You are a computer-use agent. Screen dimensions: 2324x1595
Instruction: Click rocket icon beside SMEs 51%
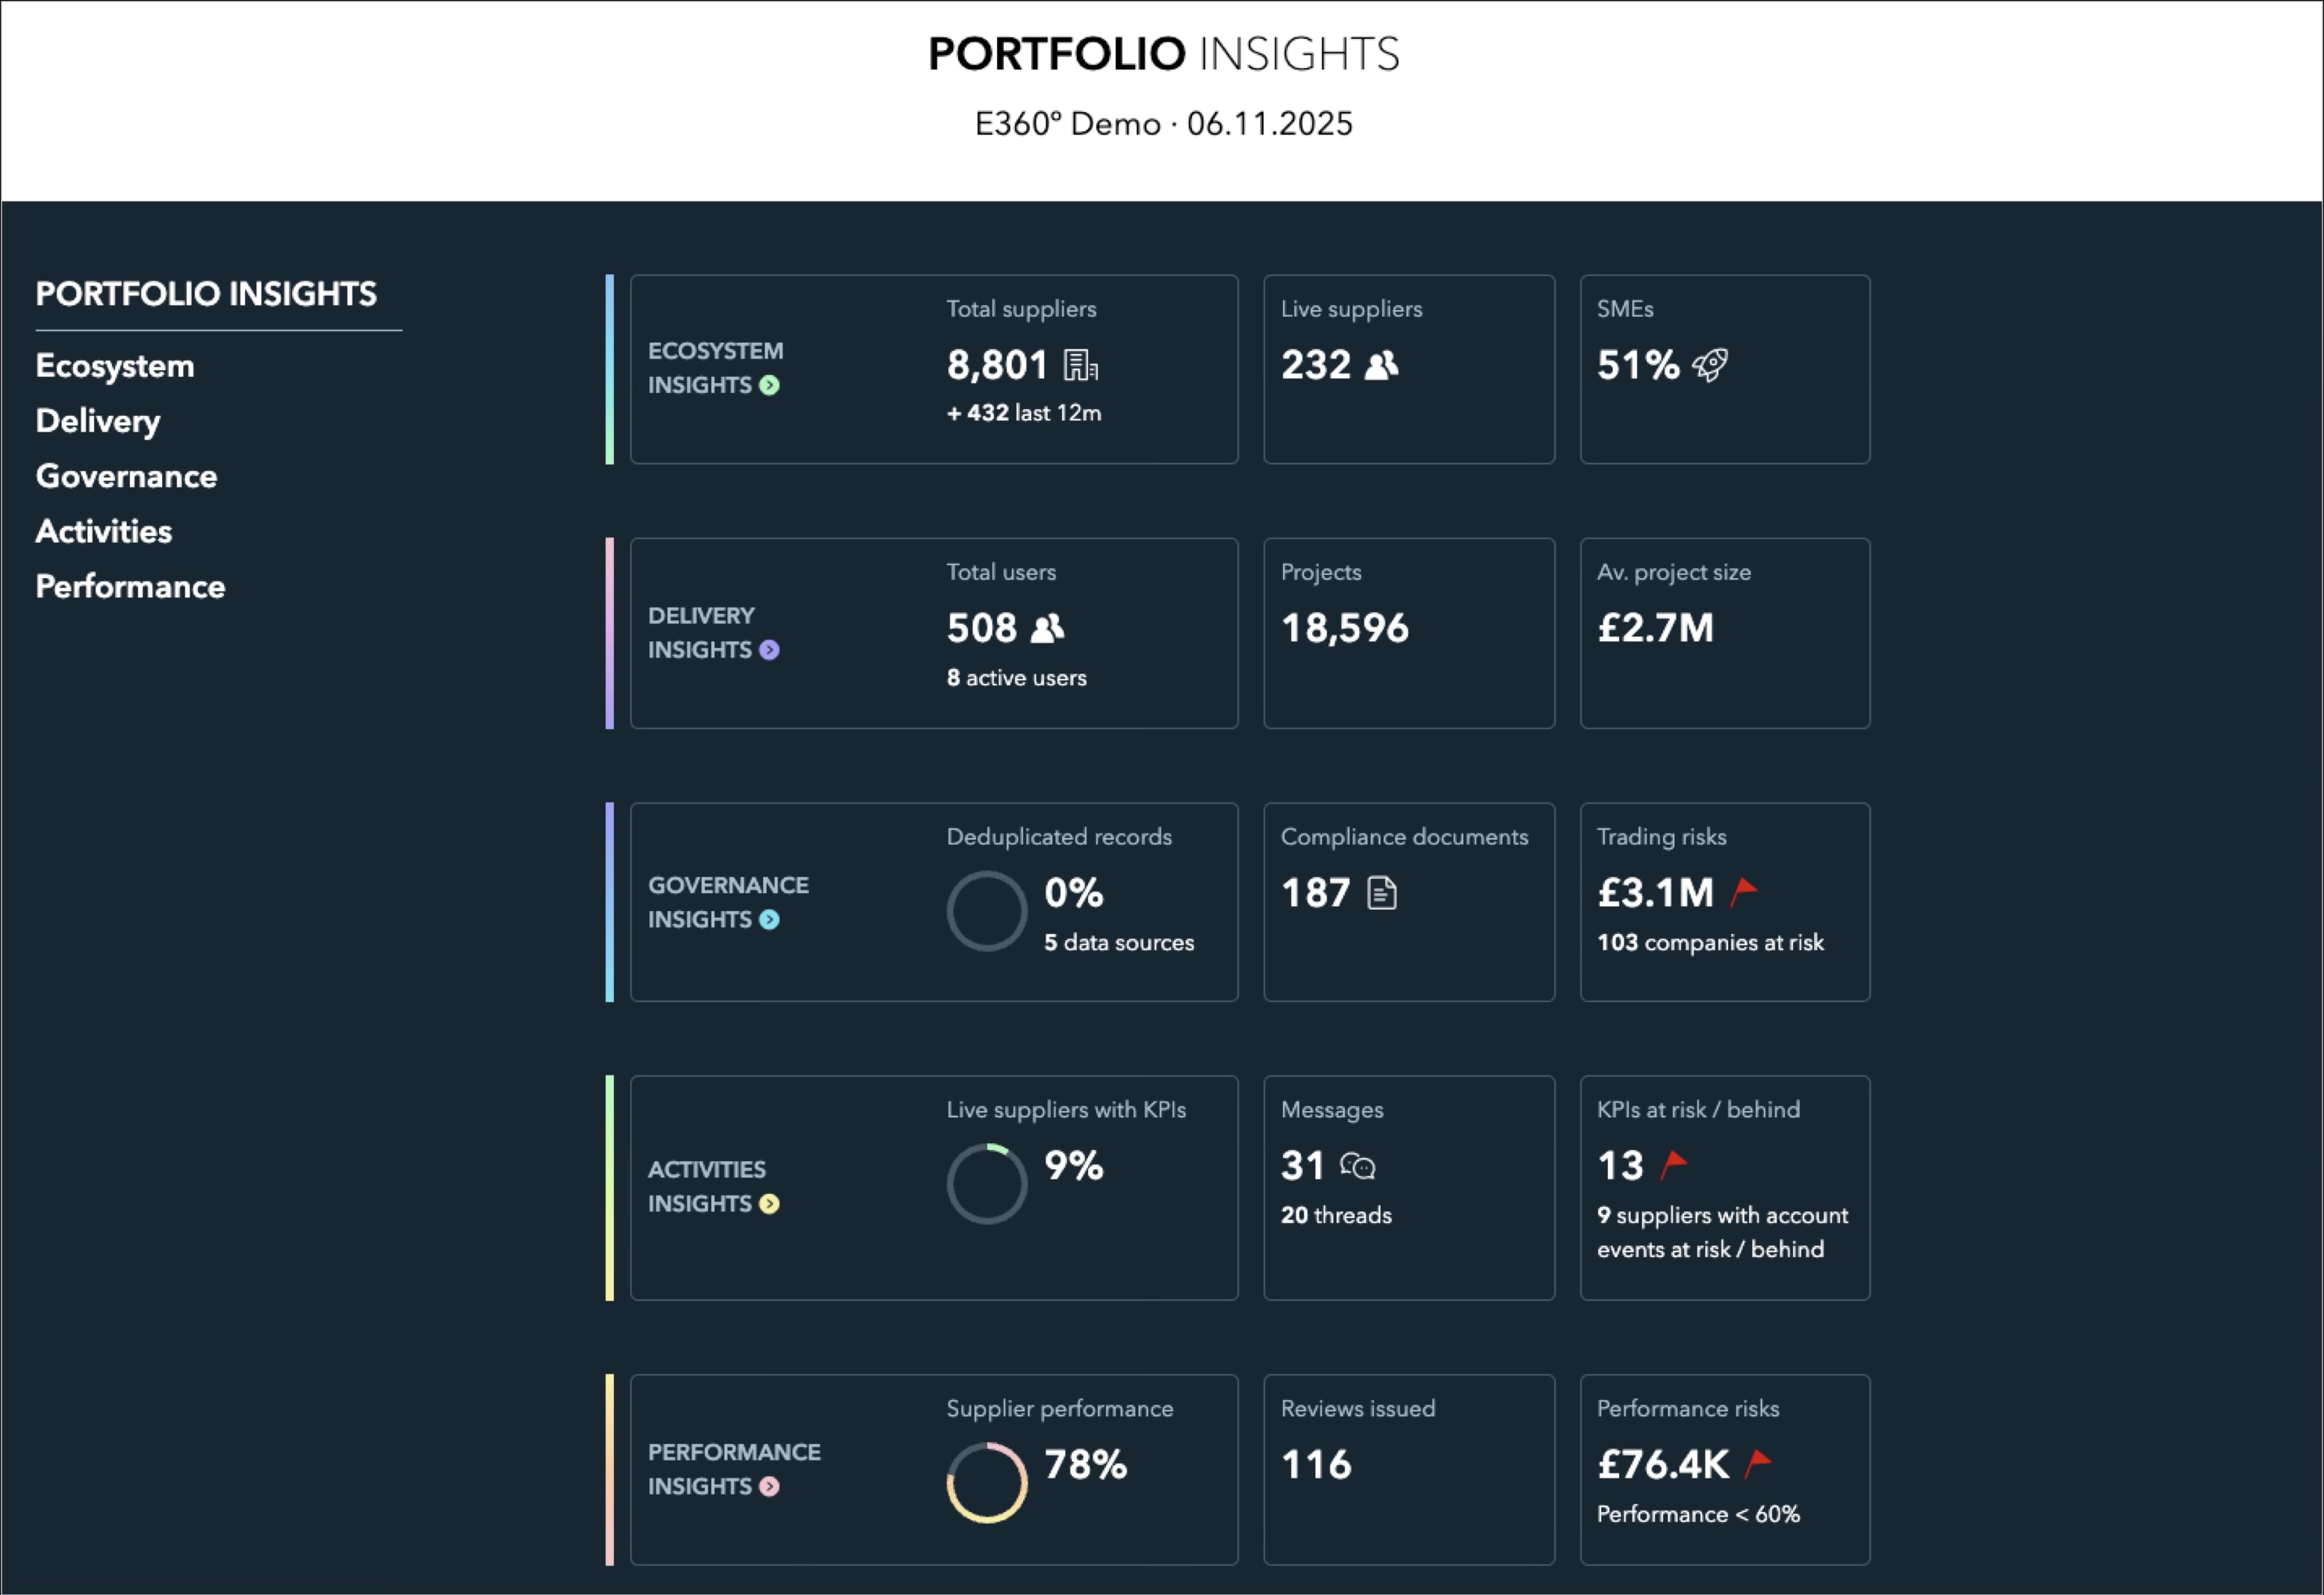pos(1710,365)
